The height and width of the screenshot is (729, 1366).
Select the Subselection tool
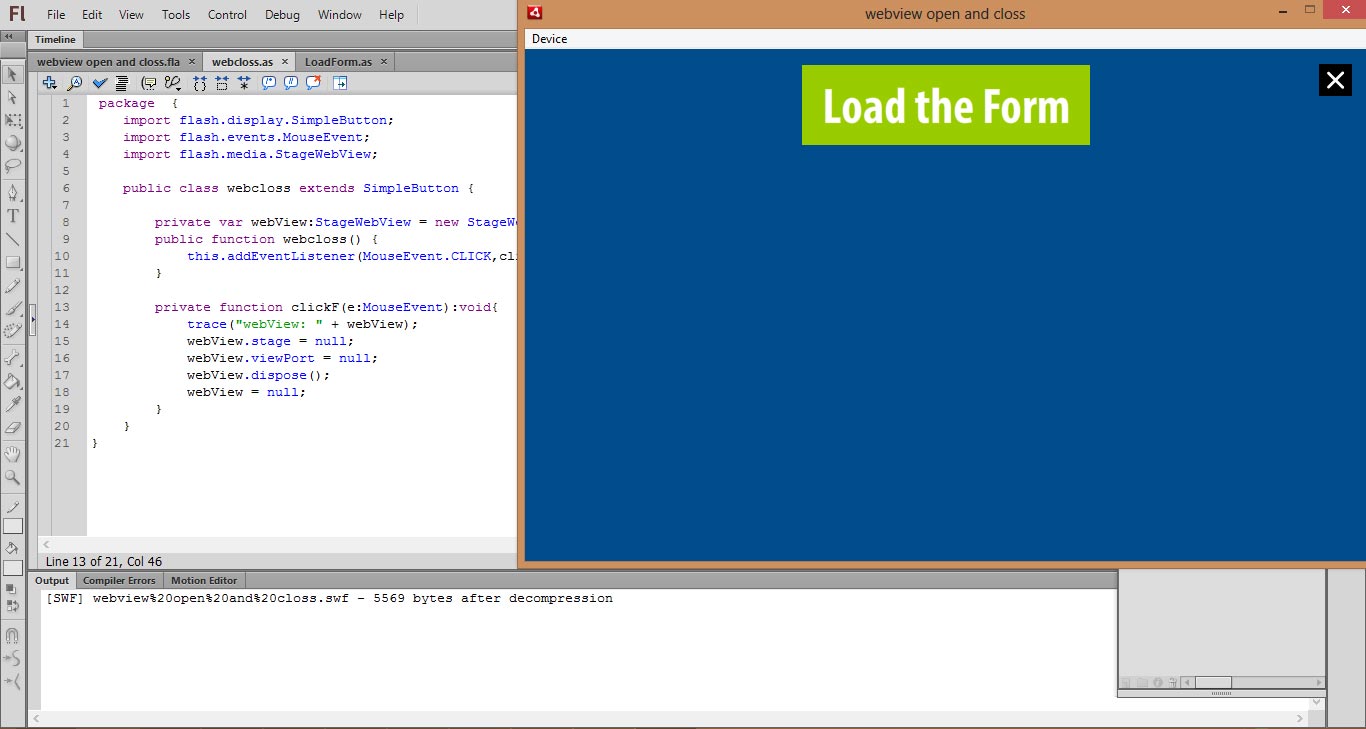click(13, 97)
